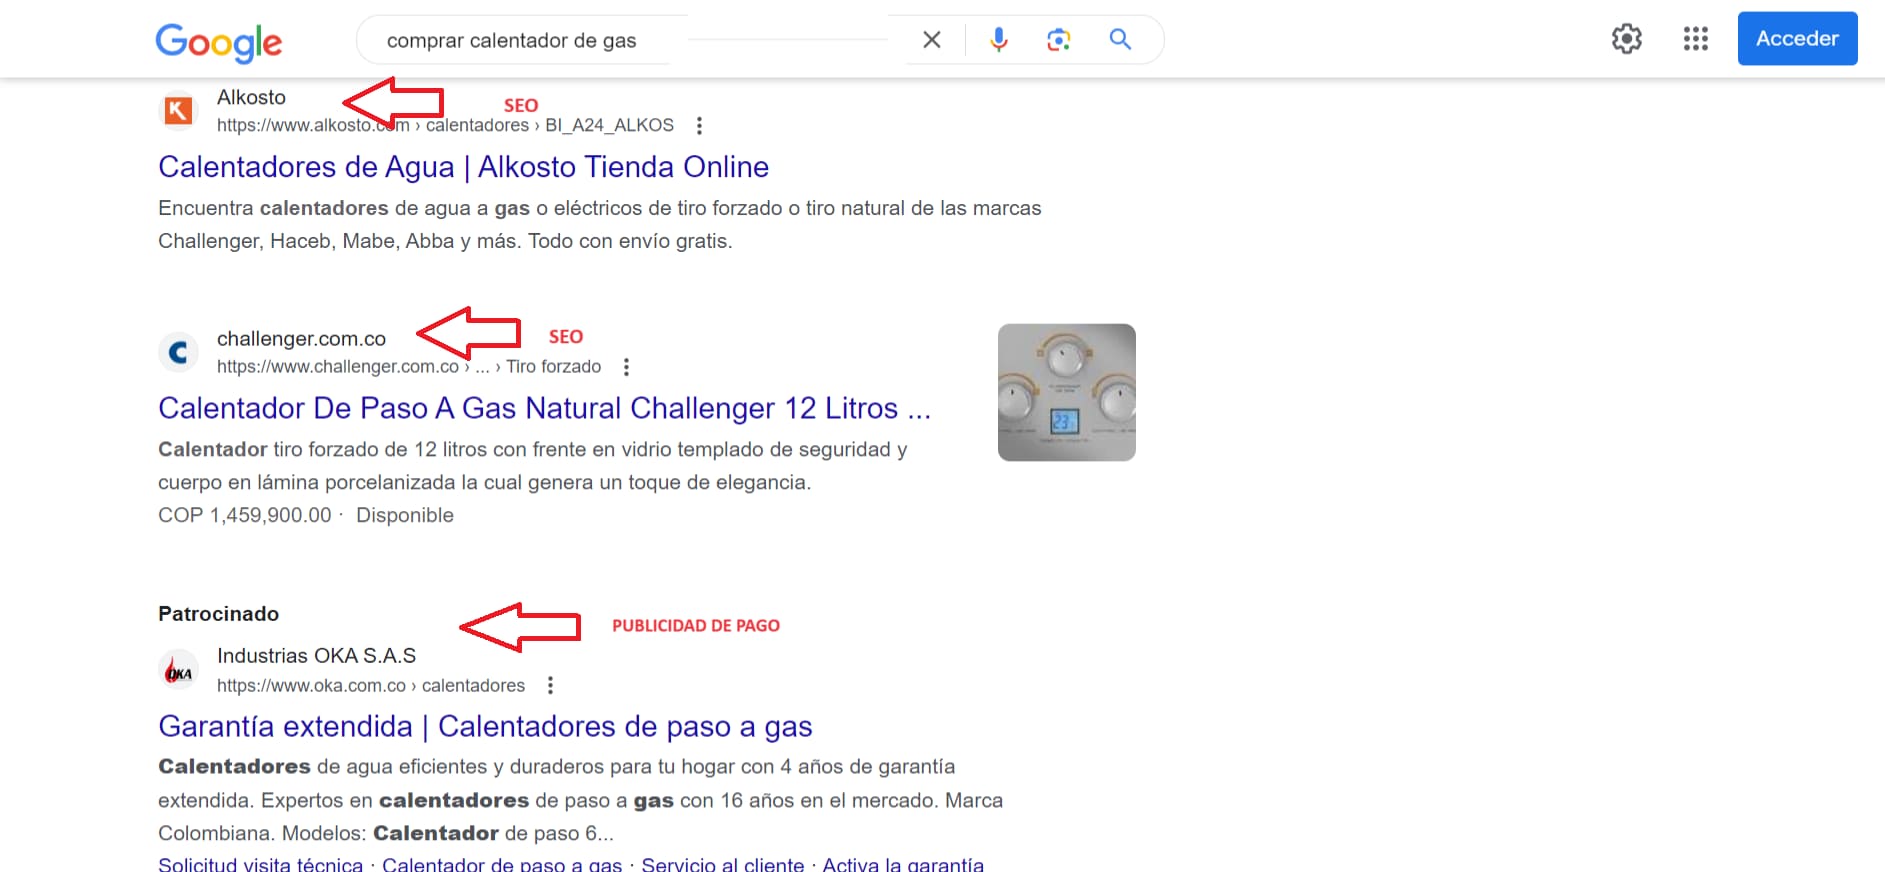
Task: Open Google Lens image search icon
Action: click(1058, 40)
